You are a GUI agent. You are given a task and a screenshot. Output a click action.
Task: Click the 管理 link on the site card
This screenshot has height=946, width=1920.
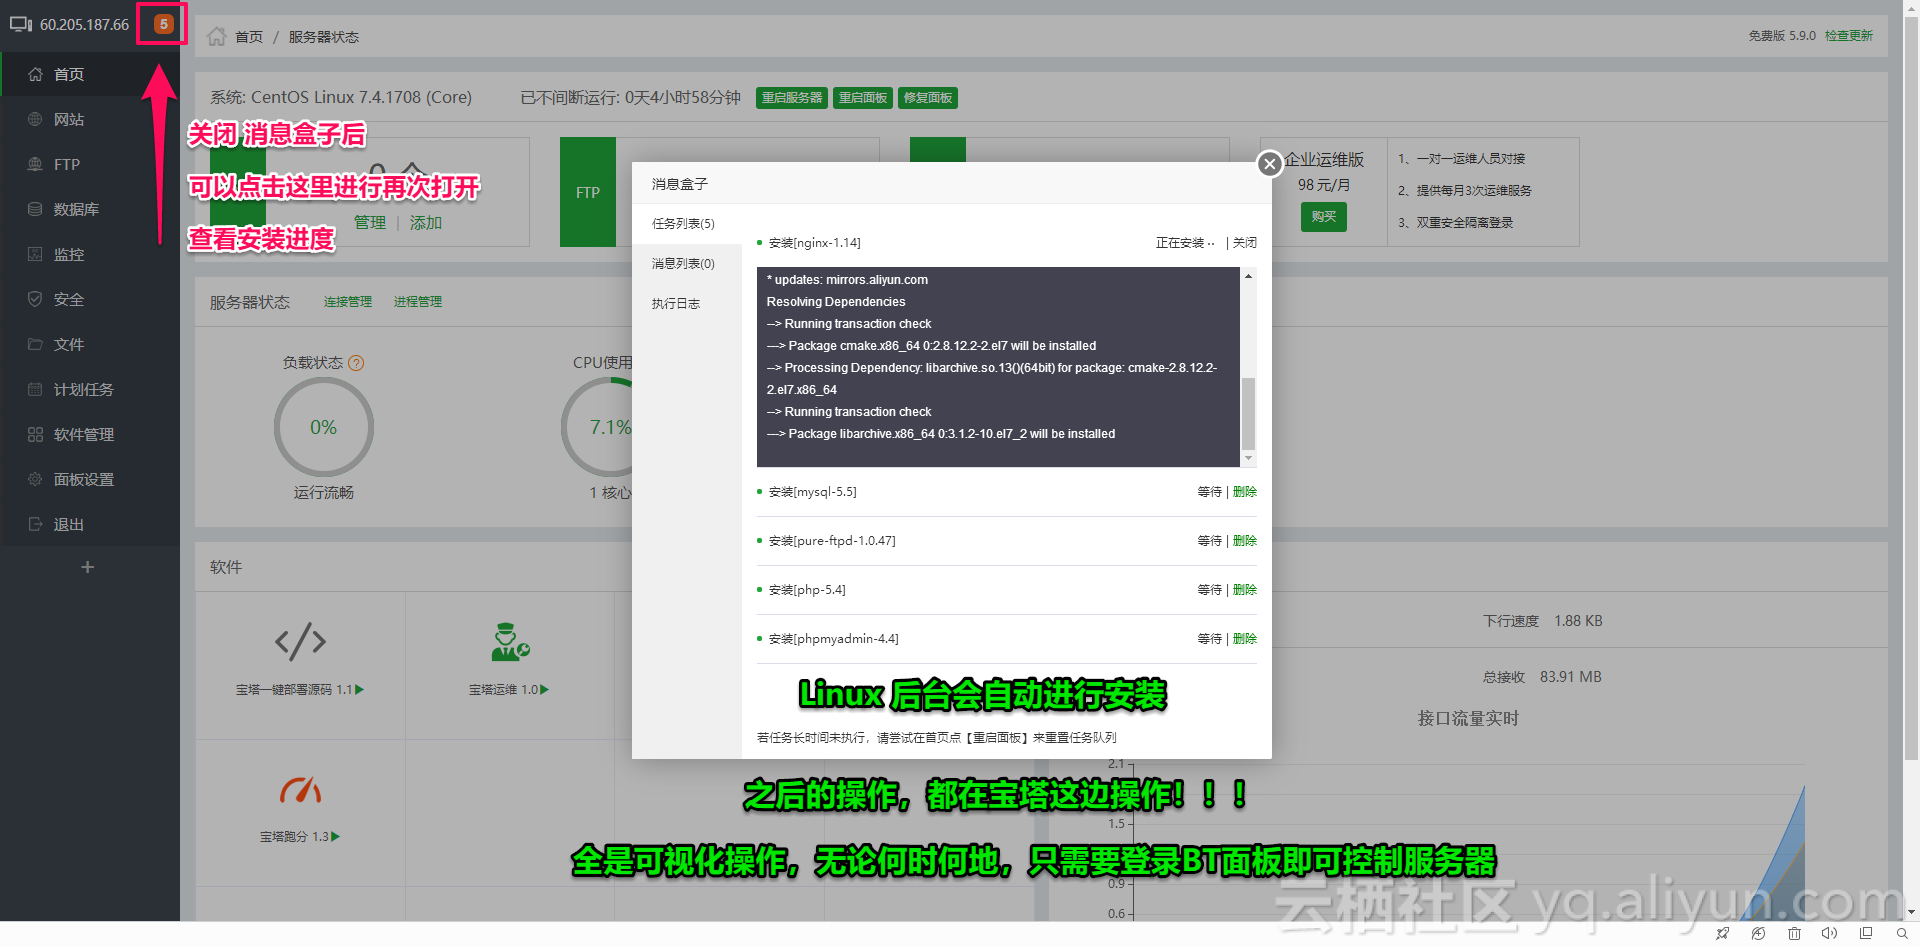[370, 223]
